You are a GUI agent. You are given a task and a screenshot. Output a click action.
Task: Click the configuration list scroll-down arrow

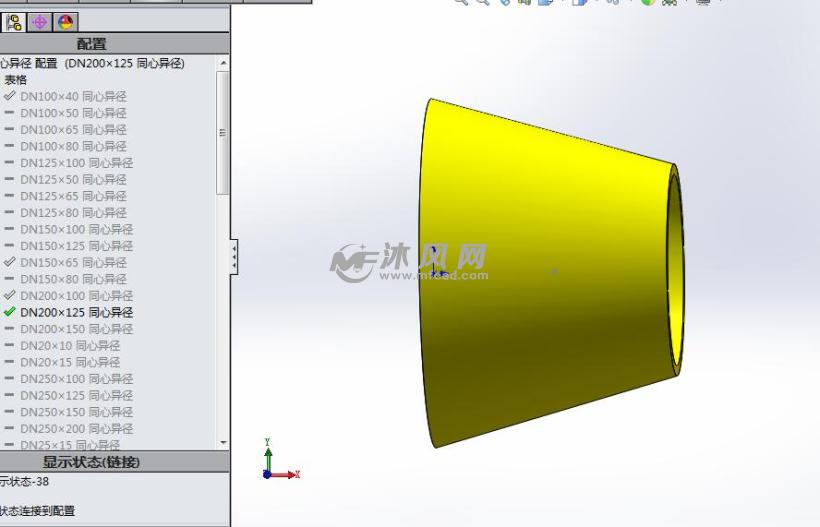tap(223, 442)
